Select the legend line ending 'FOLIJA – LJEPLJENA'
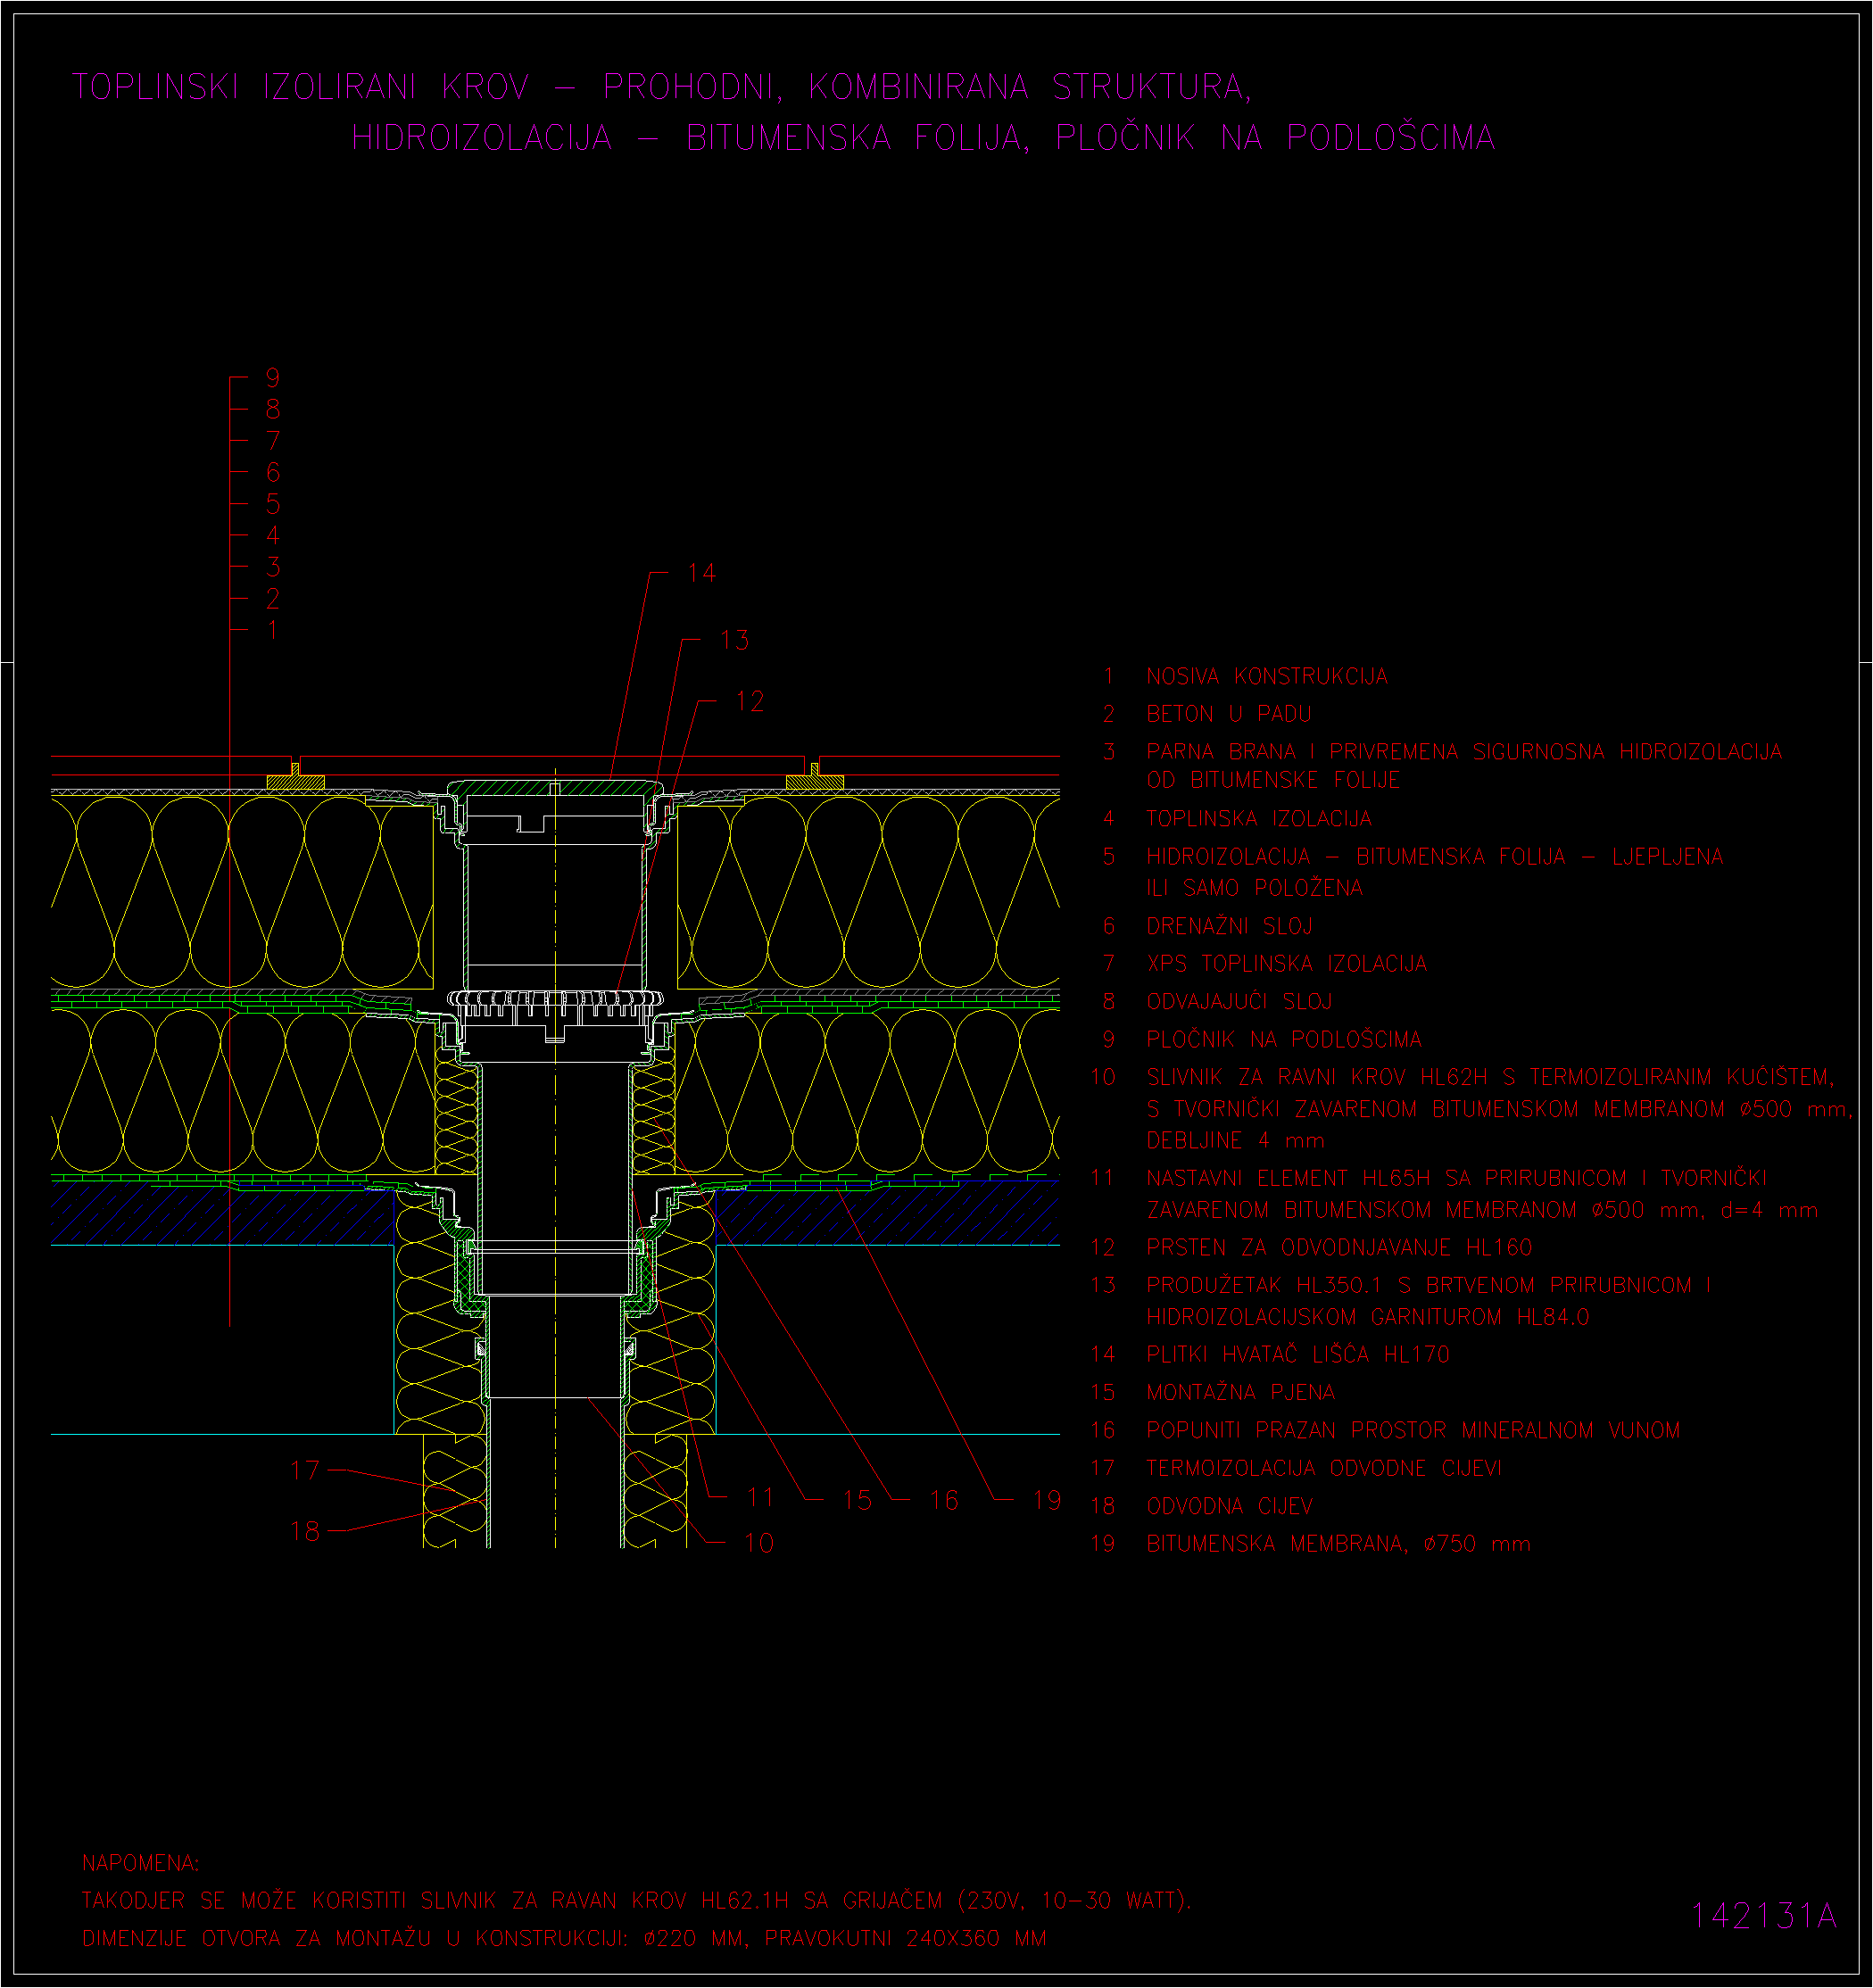This screenshot has width=1873, height=1988. click(1435, 857)
